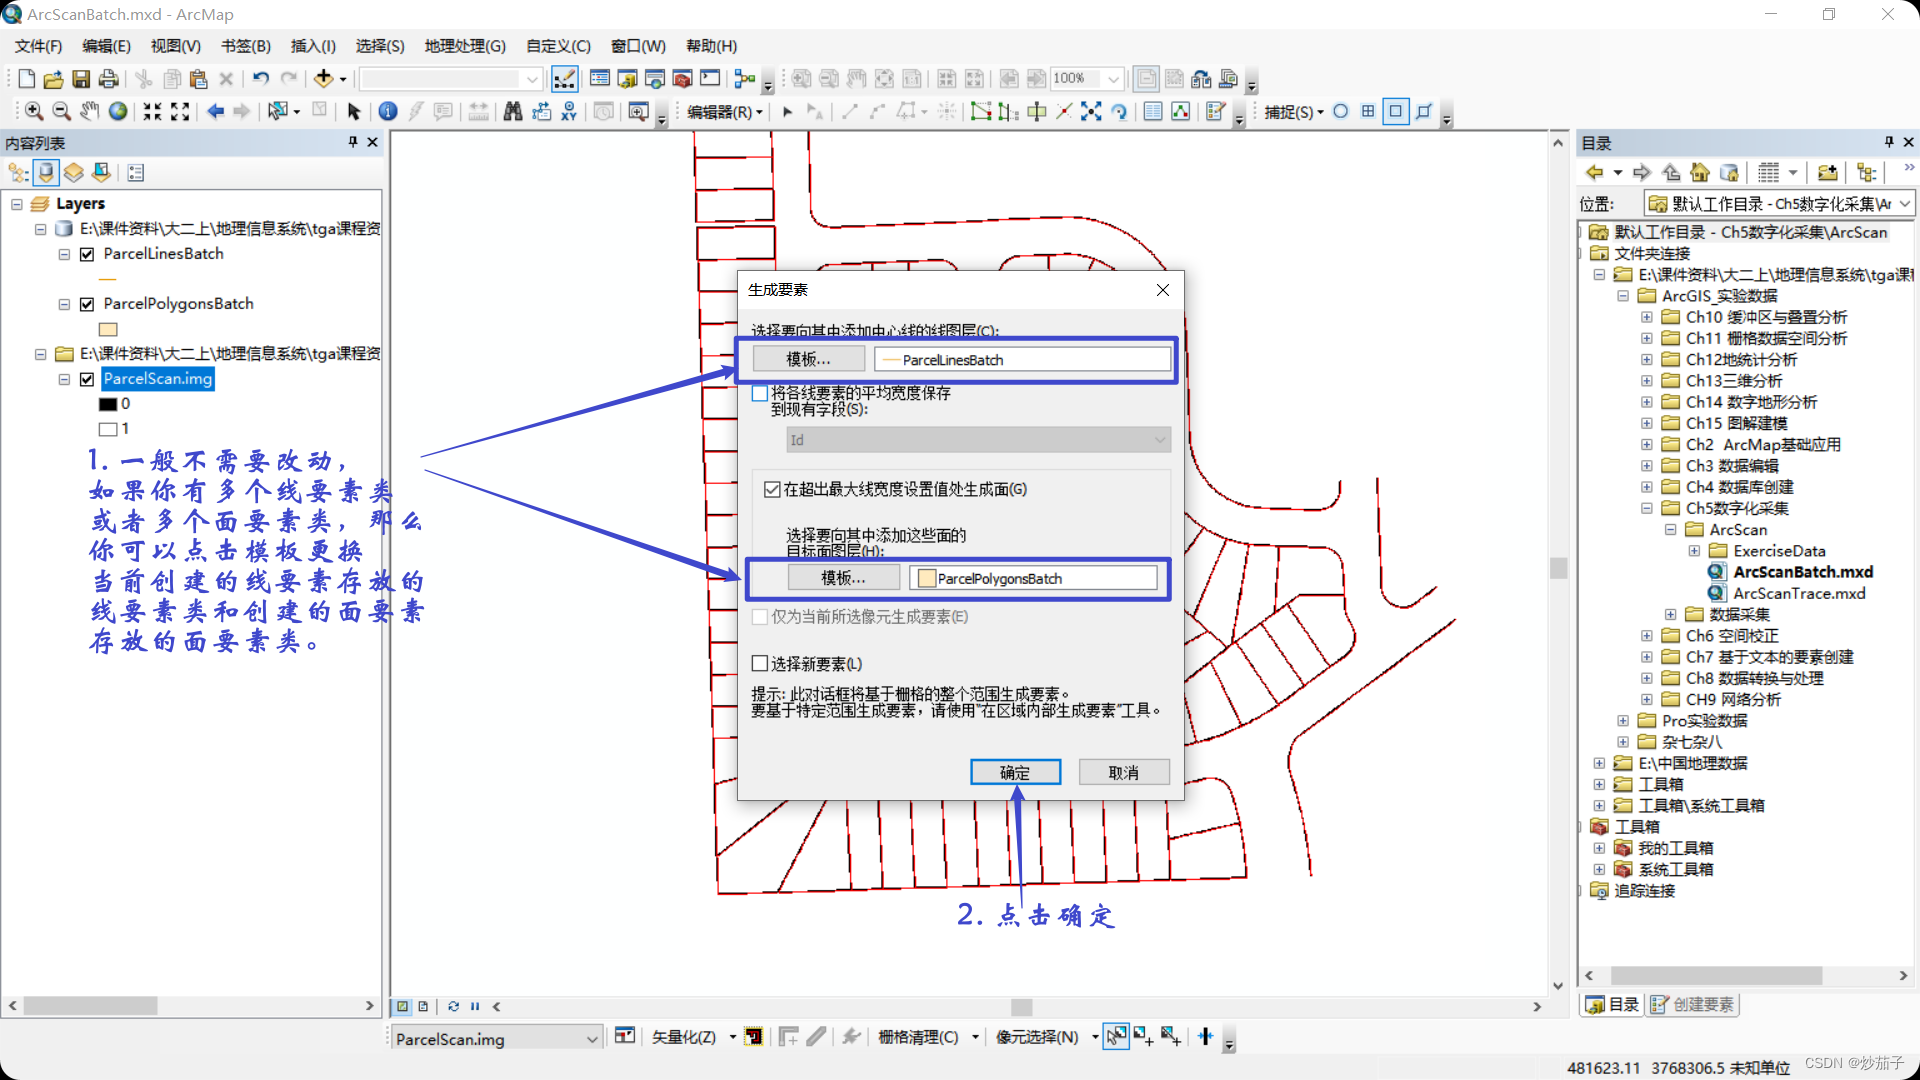Click Cancel in Generate Features dialog
The width and height of the screenshot is (1920, 1080).
tap(1124, 772)
